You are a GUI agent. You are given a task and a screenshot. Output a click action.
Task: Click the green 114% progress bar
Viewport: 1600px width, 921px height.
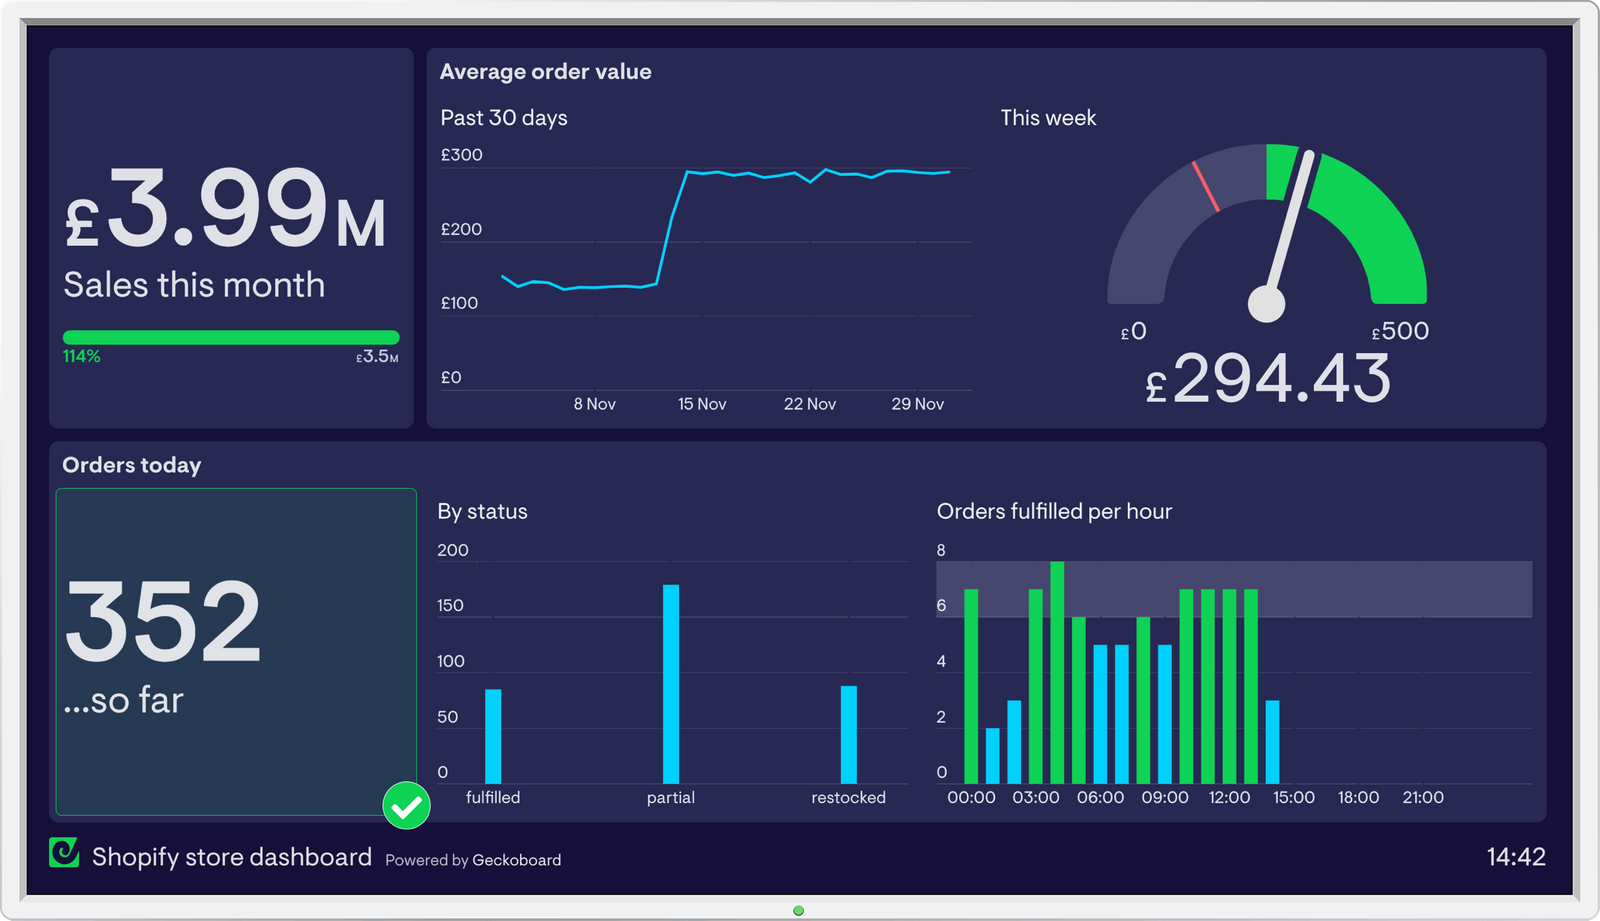tap(231, 335)
